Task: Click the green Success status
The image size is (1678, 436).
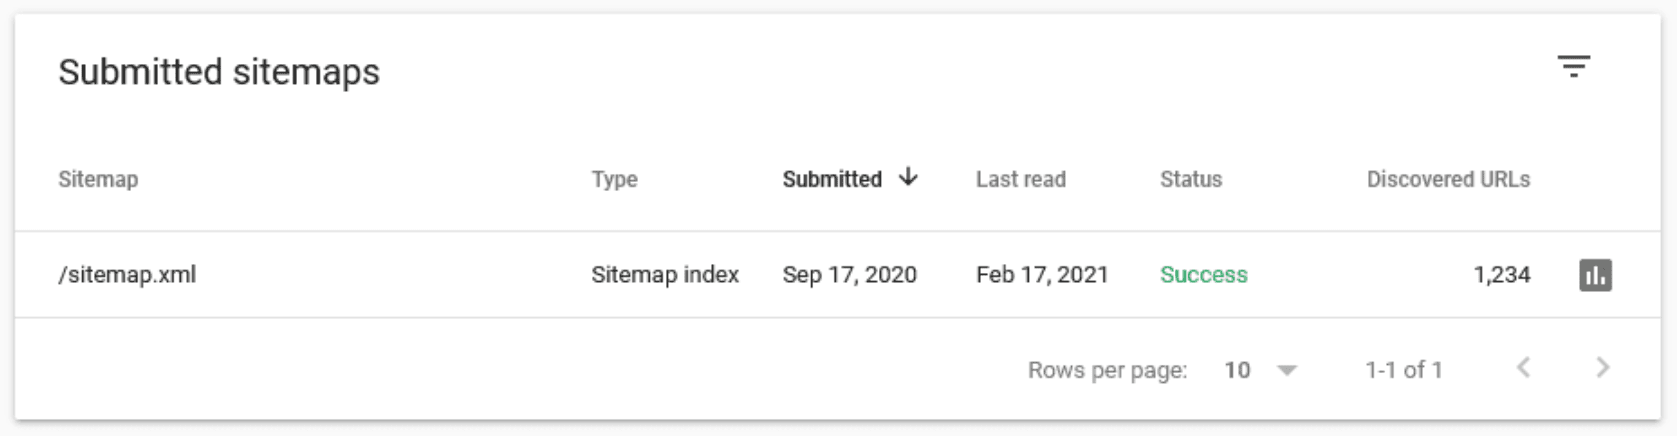Action: [1204, 274]
